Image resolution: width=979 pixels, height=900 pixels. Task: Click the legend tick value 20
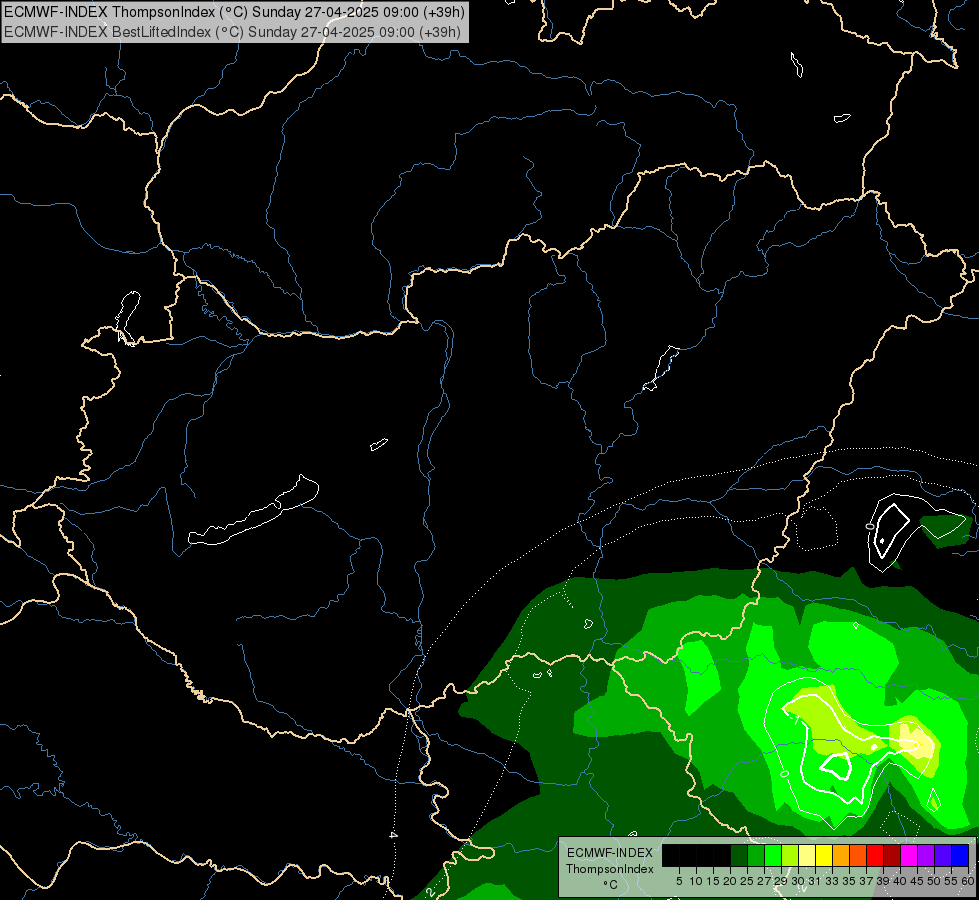pos(730,881)
